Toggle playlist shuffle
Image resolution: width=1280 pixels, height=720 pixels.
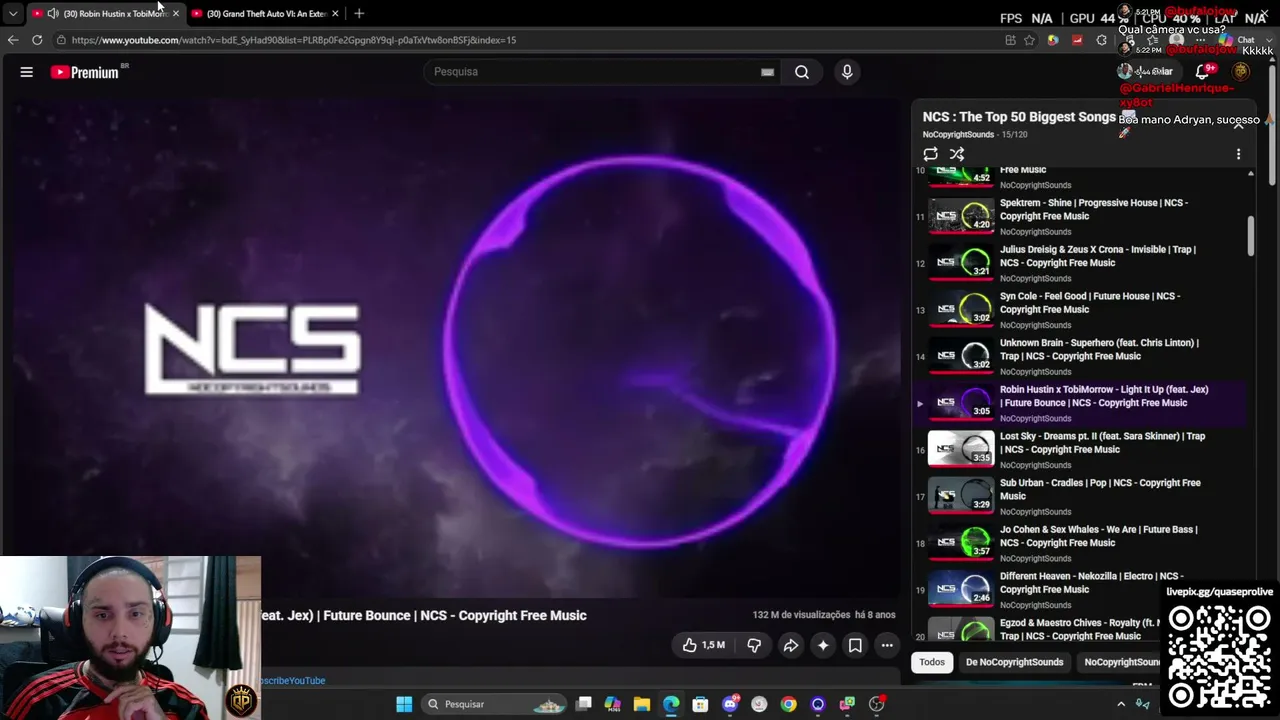coord(957,154)
